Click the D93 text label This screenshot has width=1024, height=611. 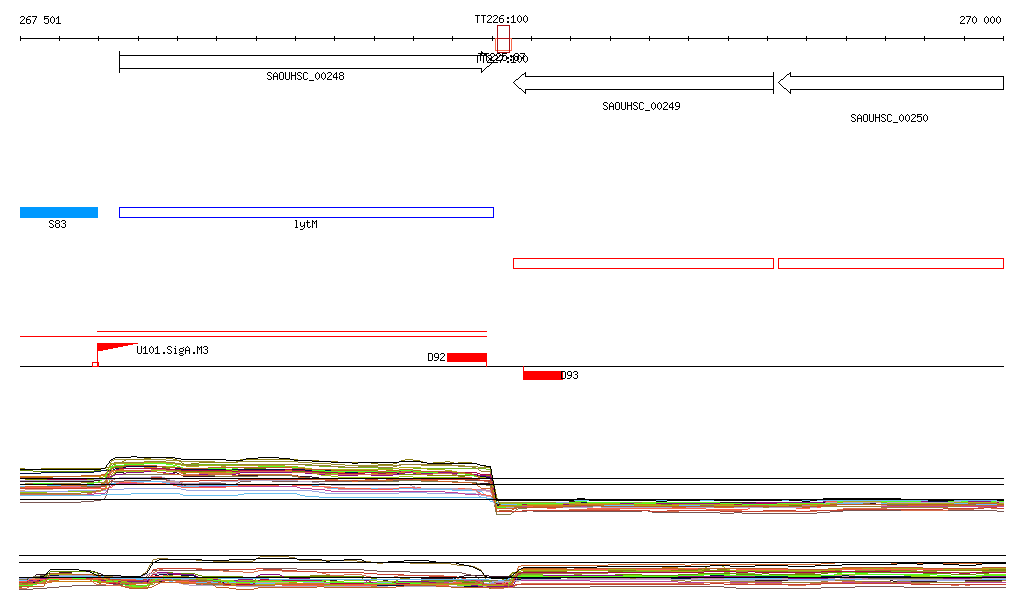pos(569,375)
